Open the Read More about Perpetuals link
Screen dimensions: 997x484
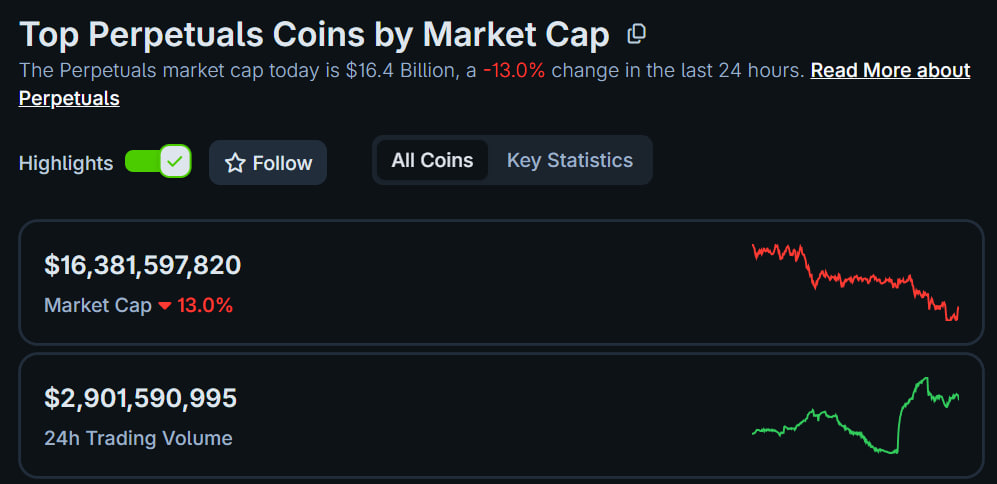point(889,71)
